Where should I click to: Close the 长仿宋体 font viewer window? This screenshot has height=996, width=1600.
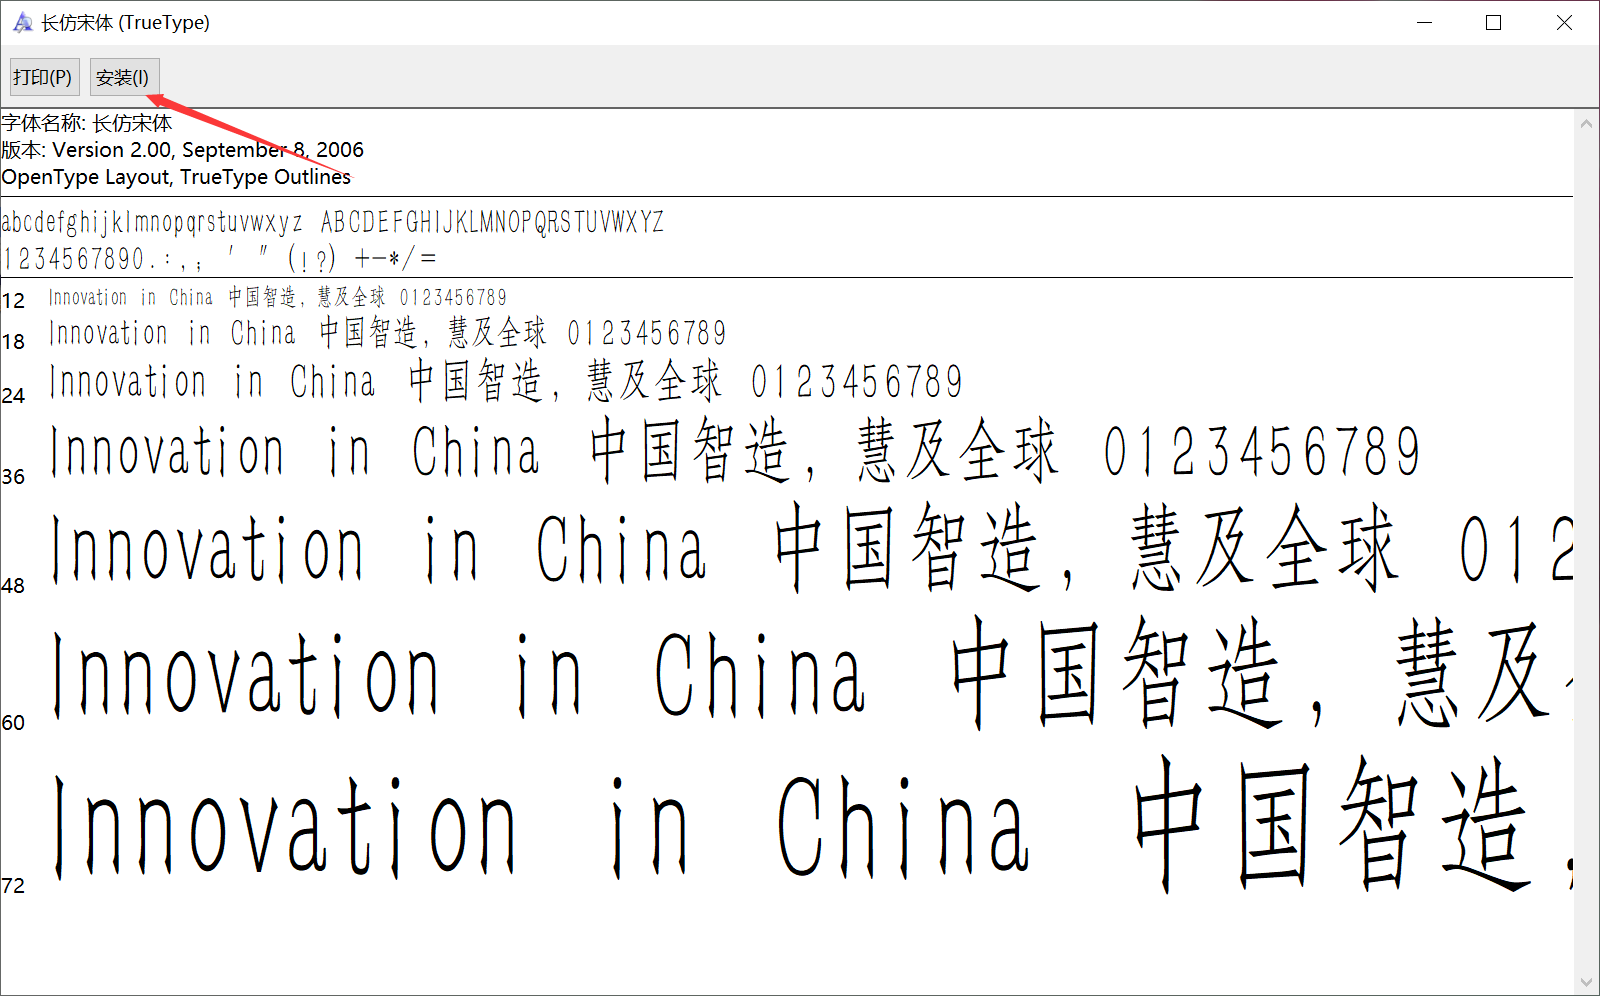pyautogui.click(x=1564, y=22)
